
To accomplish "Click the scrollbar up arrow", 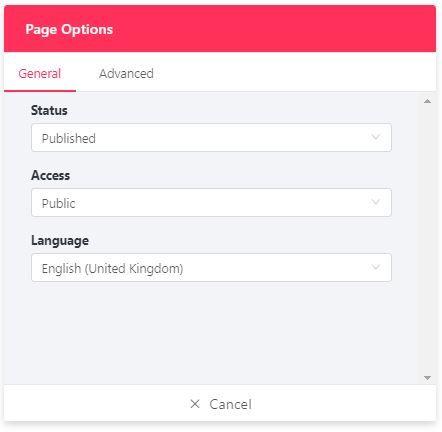I will coord(427,101).
